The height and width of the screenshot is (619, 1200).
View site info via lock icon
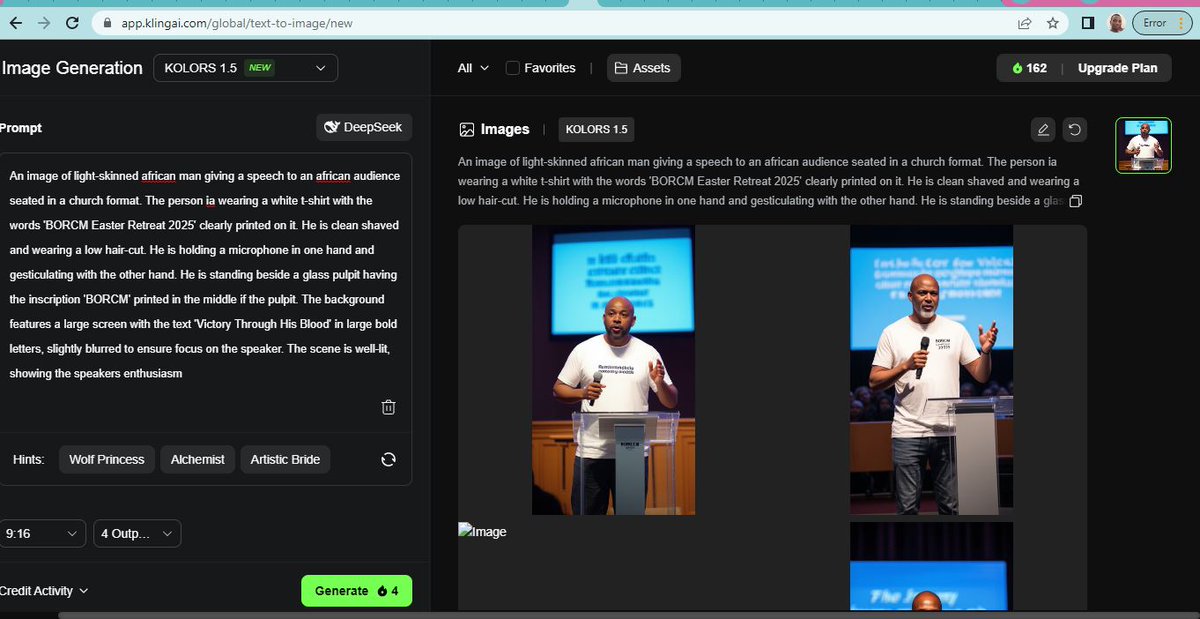click(107, 22)
